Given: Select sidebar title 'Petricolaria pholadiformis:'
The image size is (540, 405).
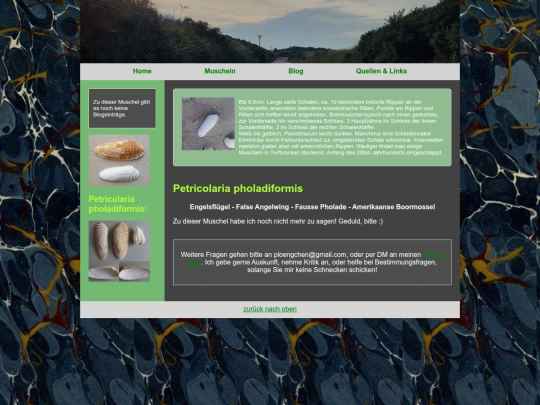Looking at the screenshot, I should tap(118, 204).
